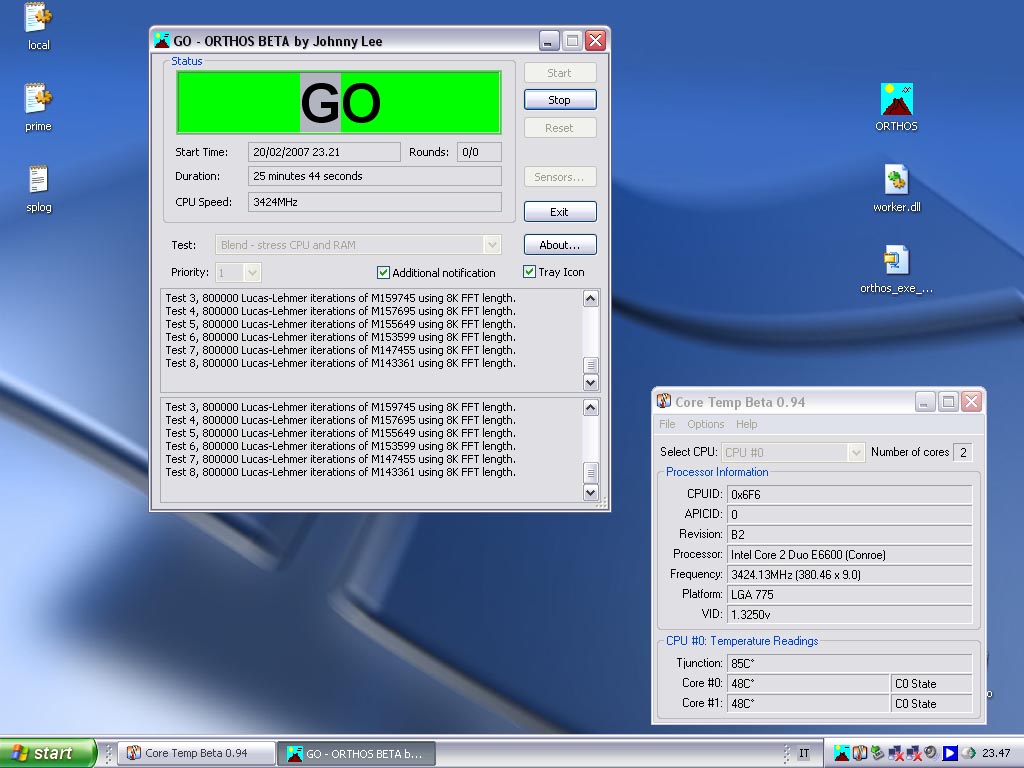The width and height of the screenshot is (1024, 768).
Task: Click the Core #1 C0 State field
Action: click(931, 703)
